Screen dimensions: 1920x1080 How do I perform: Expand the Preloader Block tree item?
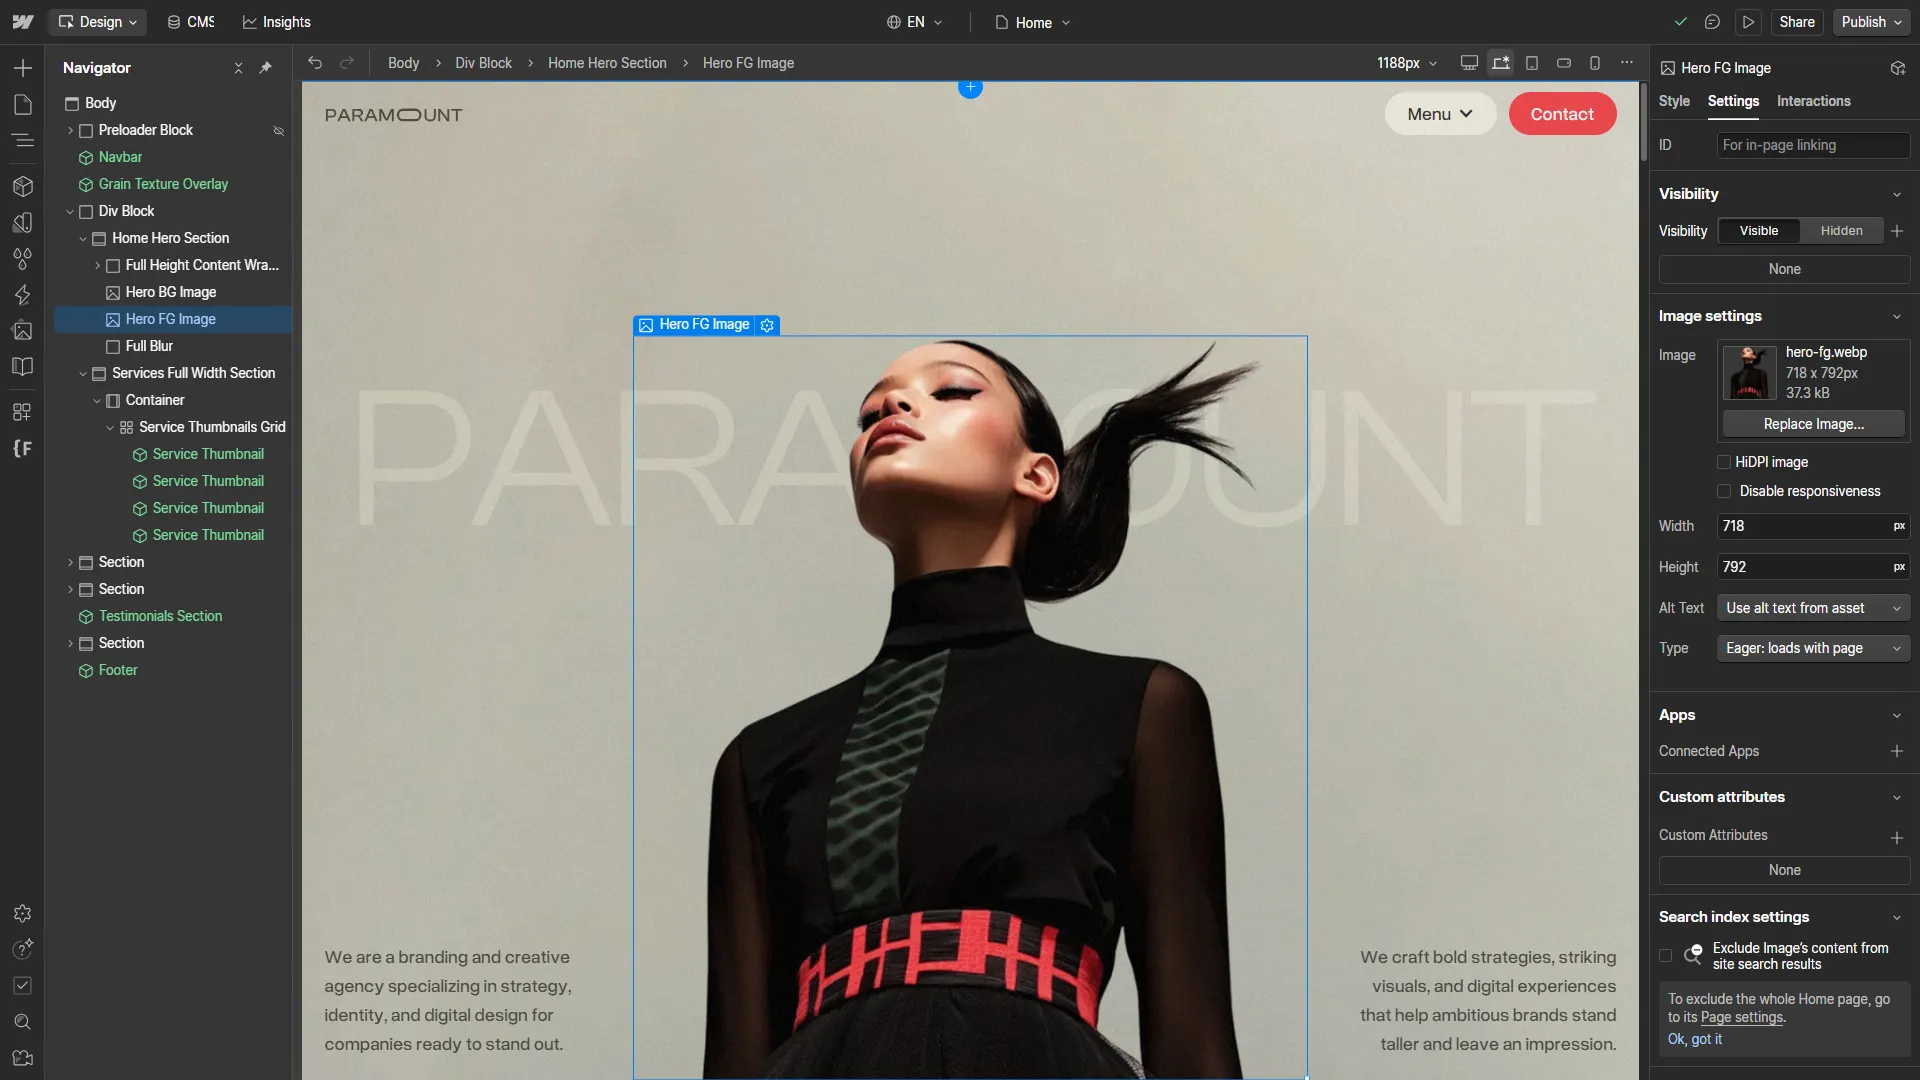click(x=70, y=130)
